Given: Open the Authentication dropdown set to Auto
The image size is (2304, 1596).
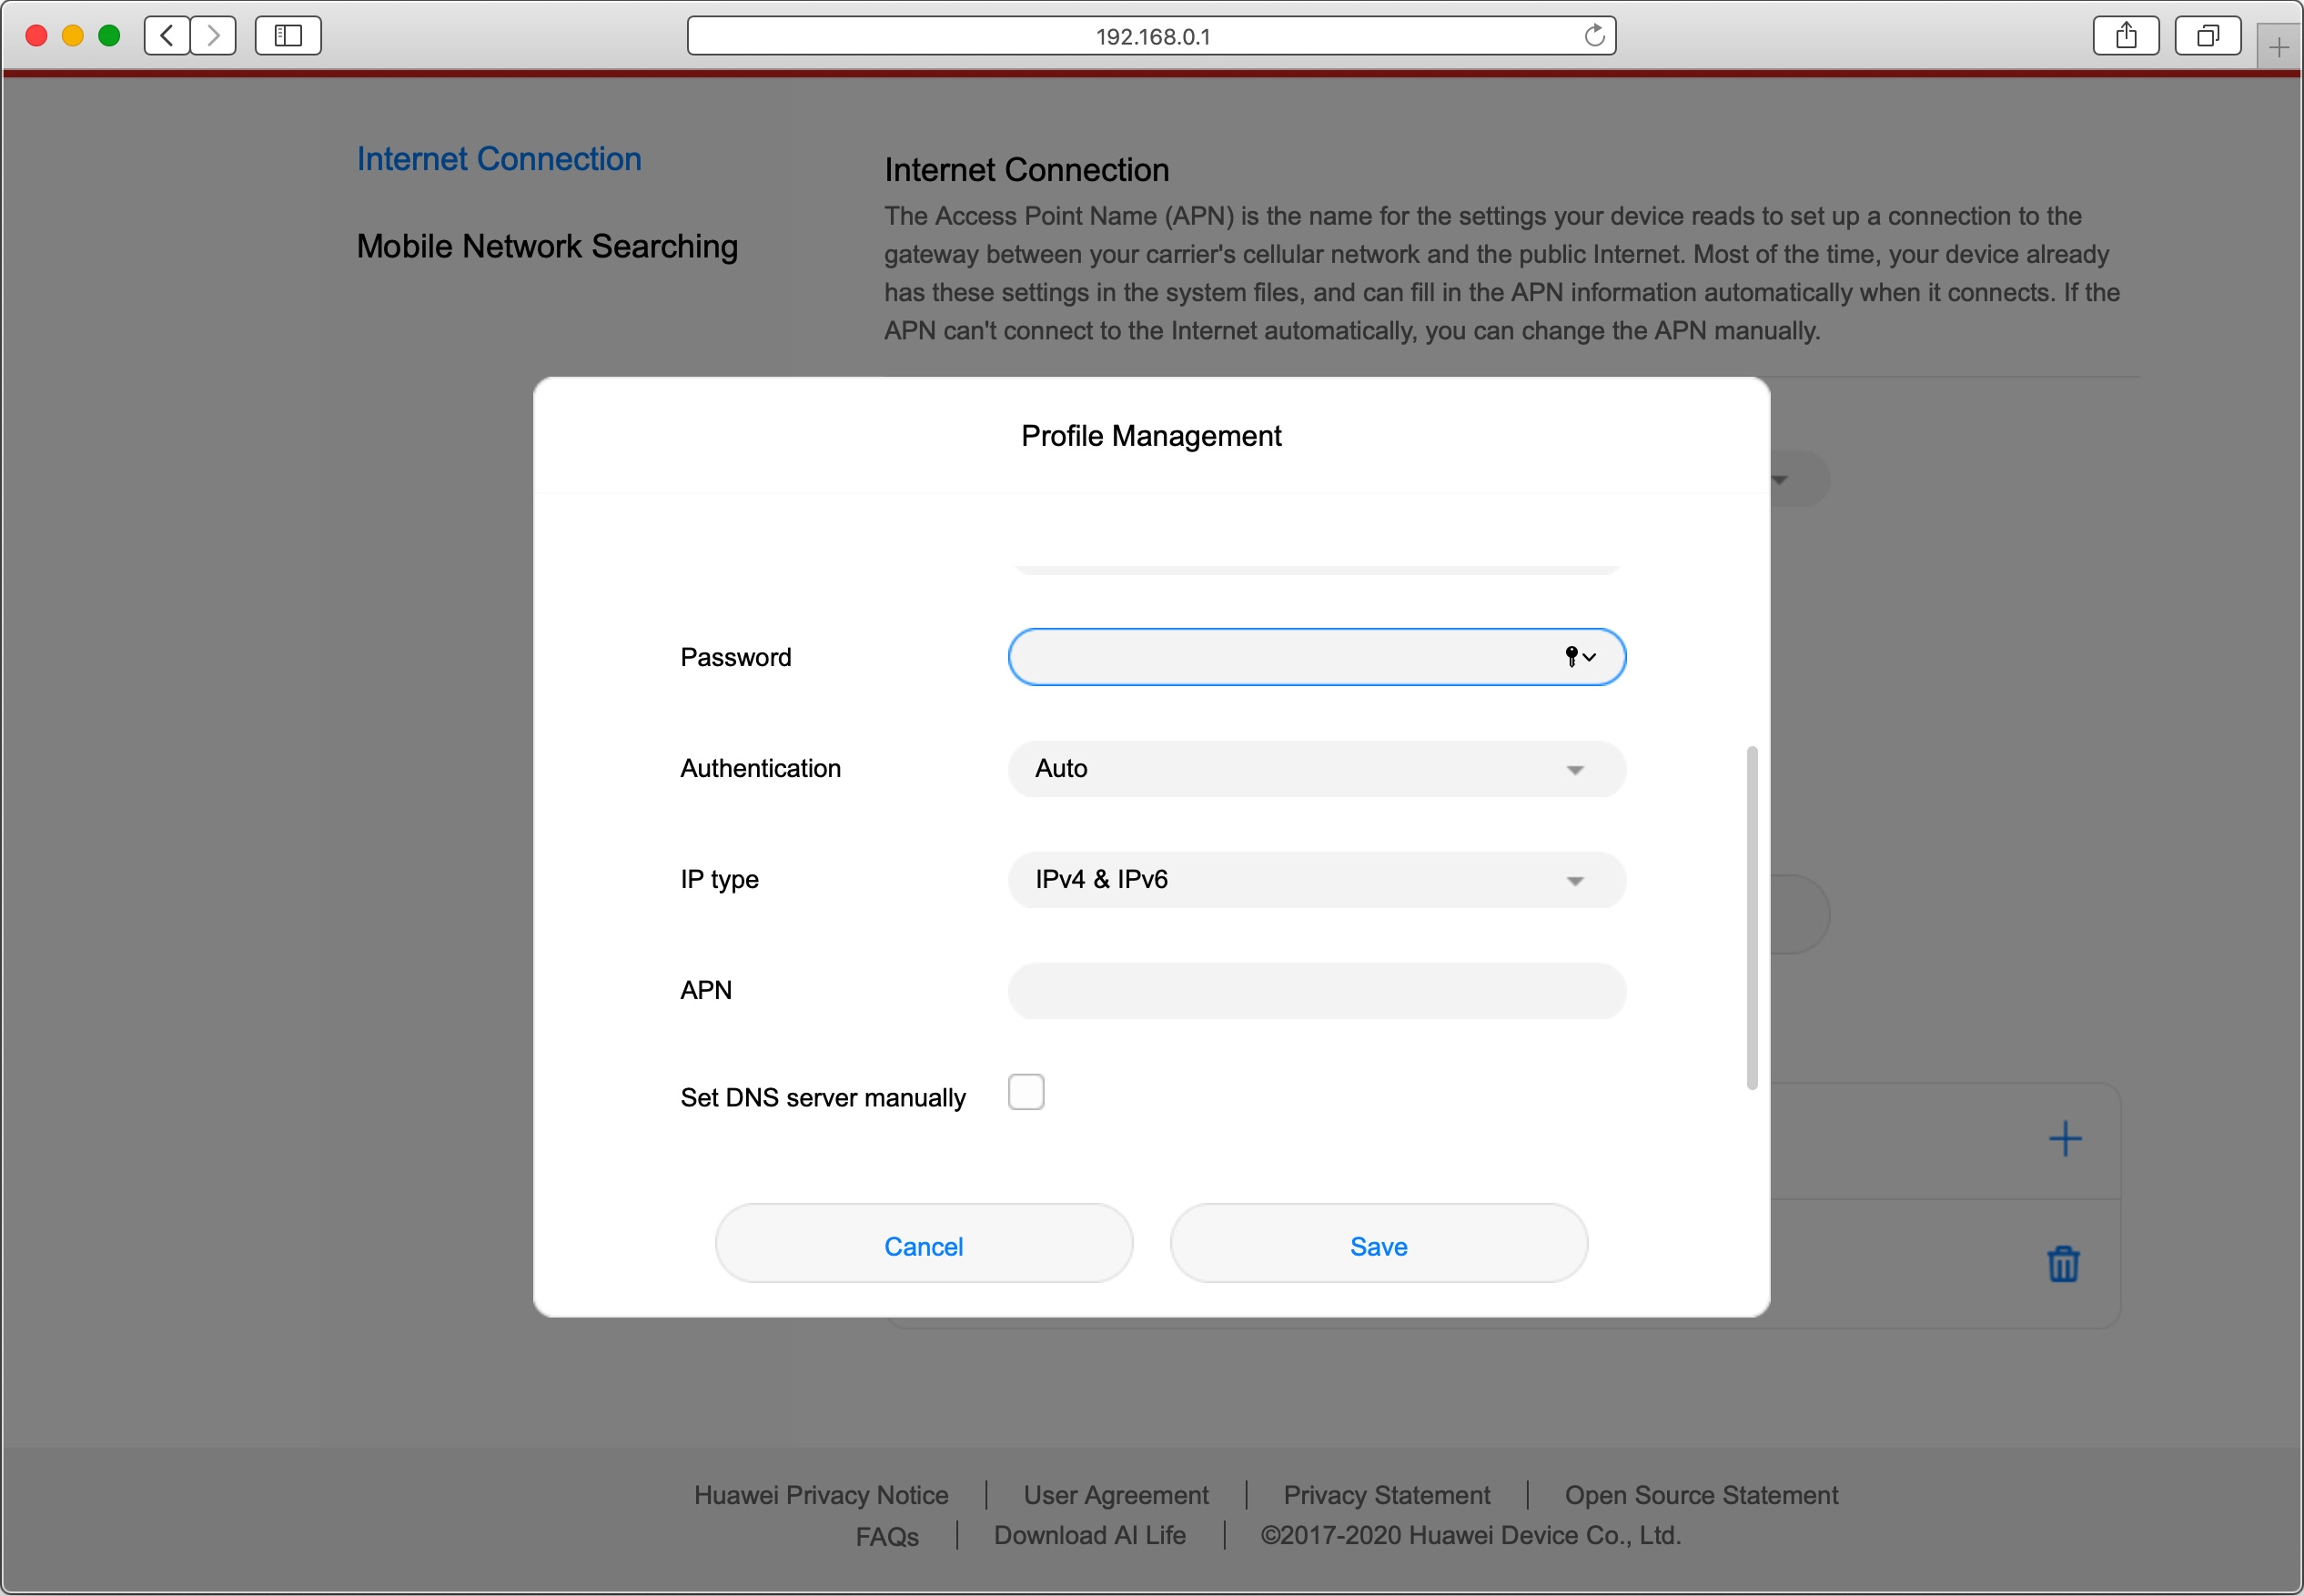Looking at the screenshot, I should click(x=1316, y=769).
